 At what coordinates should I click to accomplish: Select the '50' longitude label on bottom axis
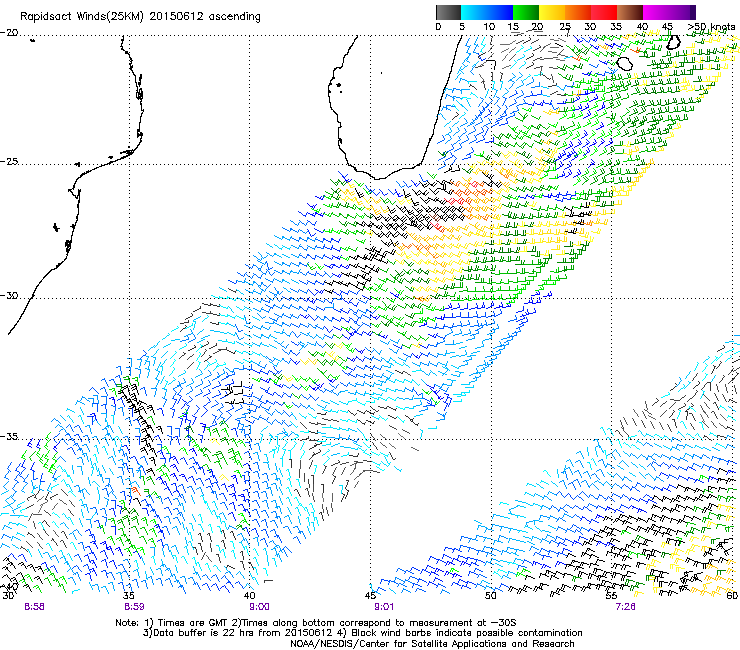(491, 596)
